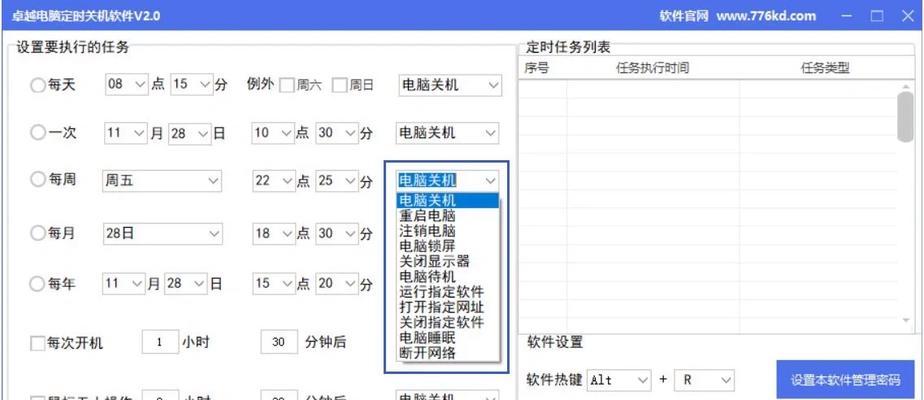Viewport: 924px width, 400px height.
Task: Enable the 周六 exception checkbox
Action: tap(286, 85)
